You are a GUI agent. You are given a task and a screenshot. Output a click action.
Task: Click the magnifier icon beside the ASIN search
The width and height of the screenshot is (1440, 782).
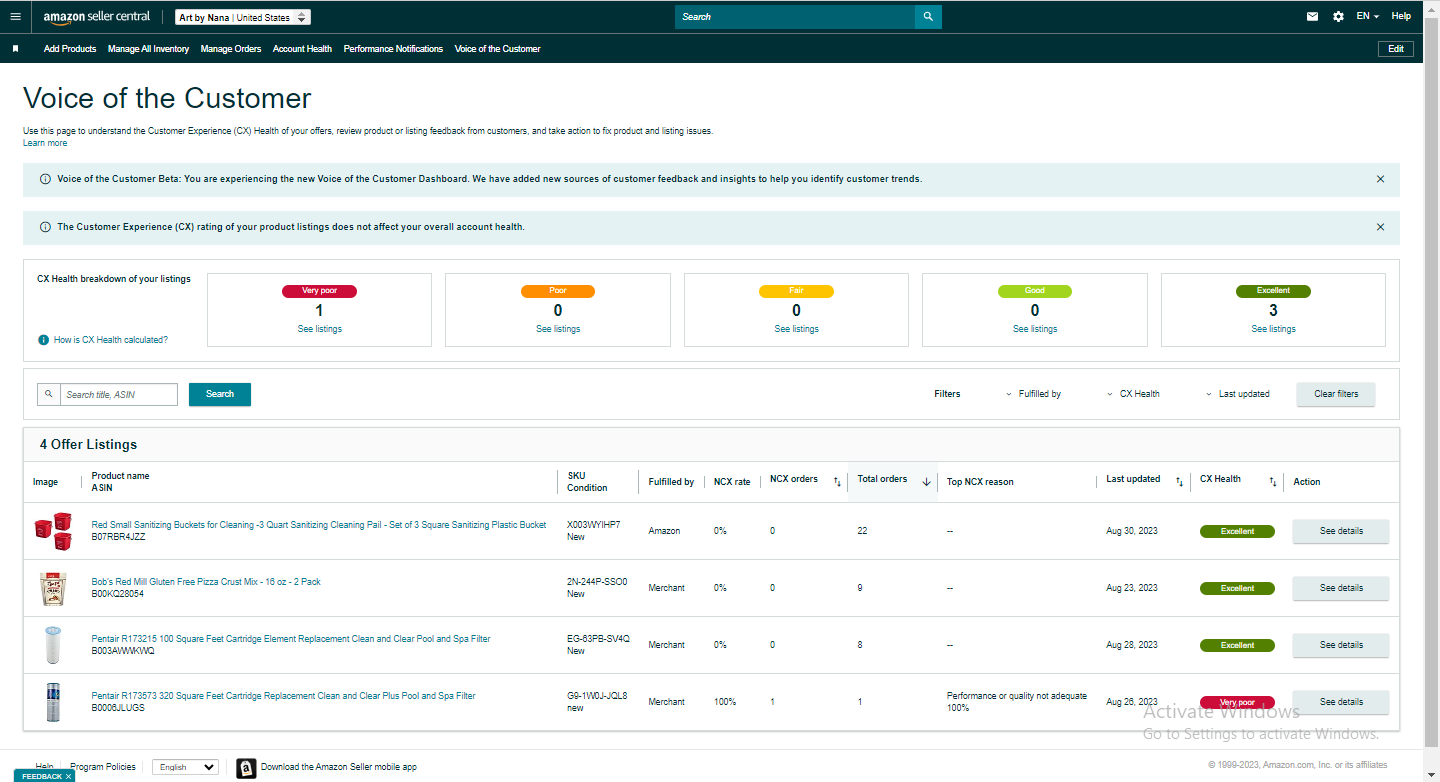coord(49,395)
